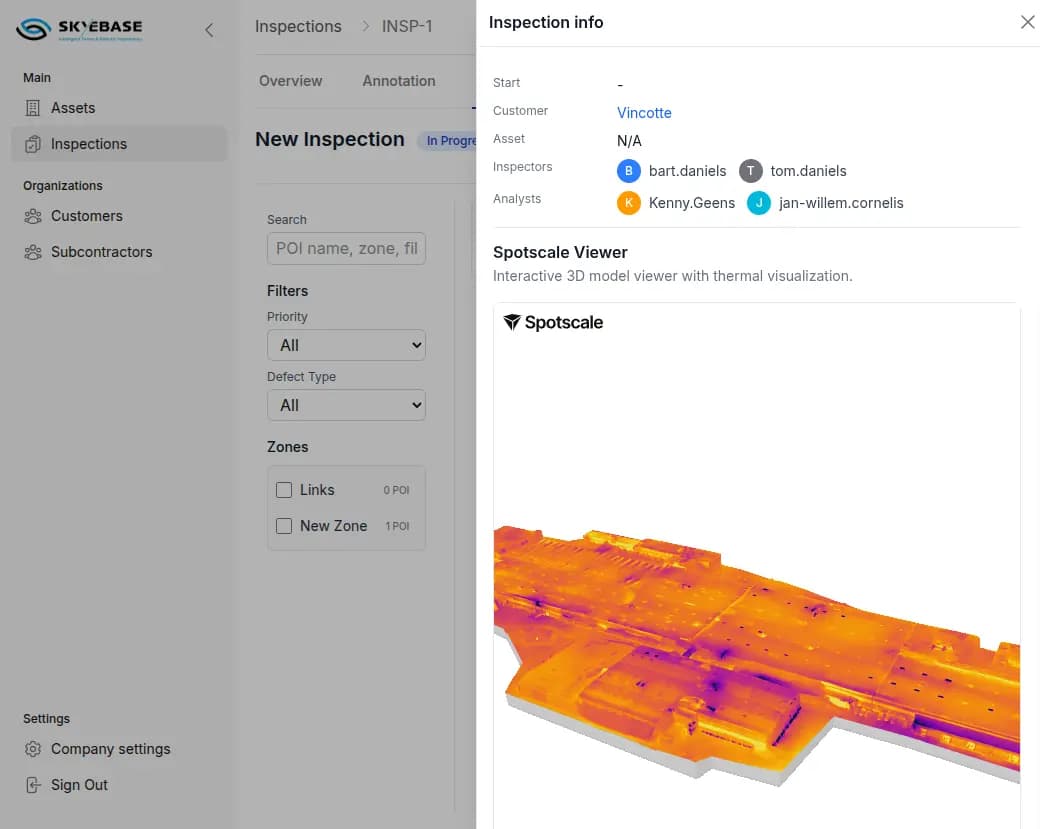Image resolution: width=1040 pixels, height=829 pixels.
Task: Click the Assets building icon
Action: 33,108
